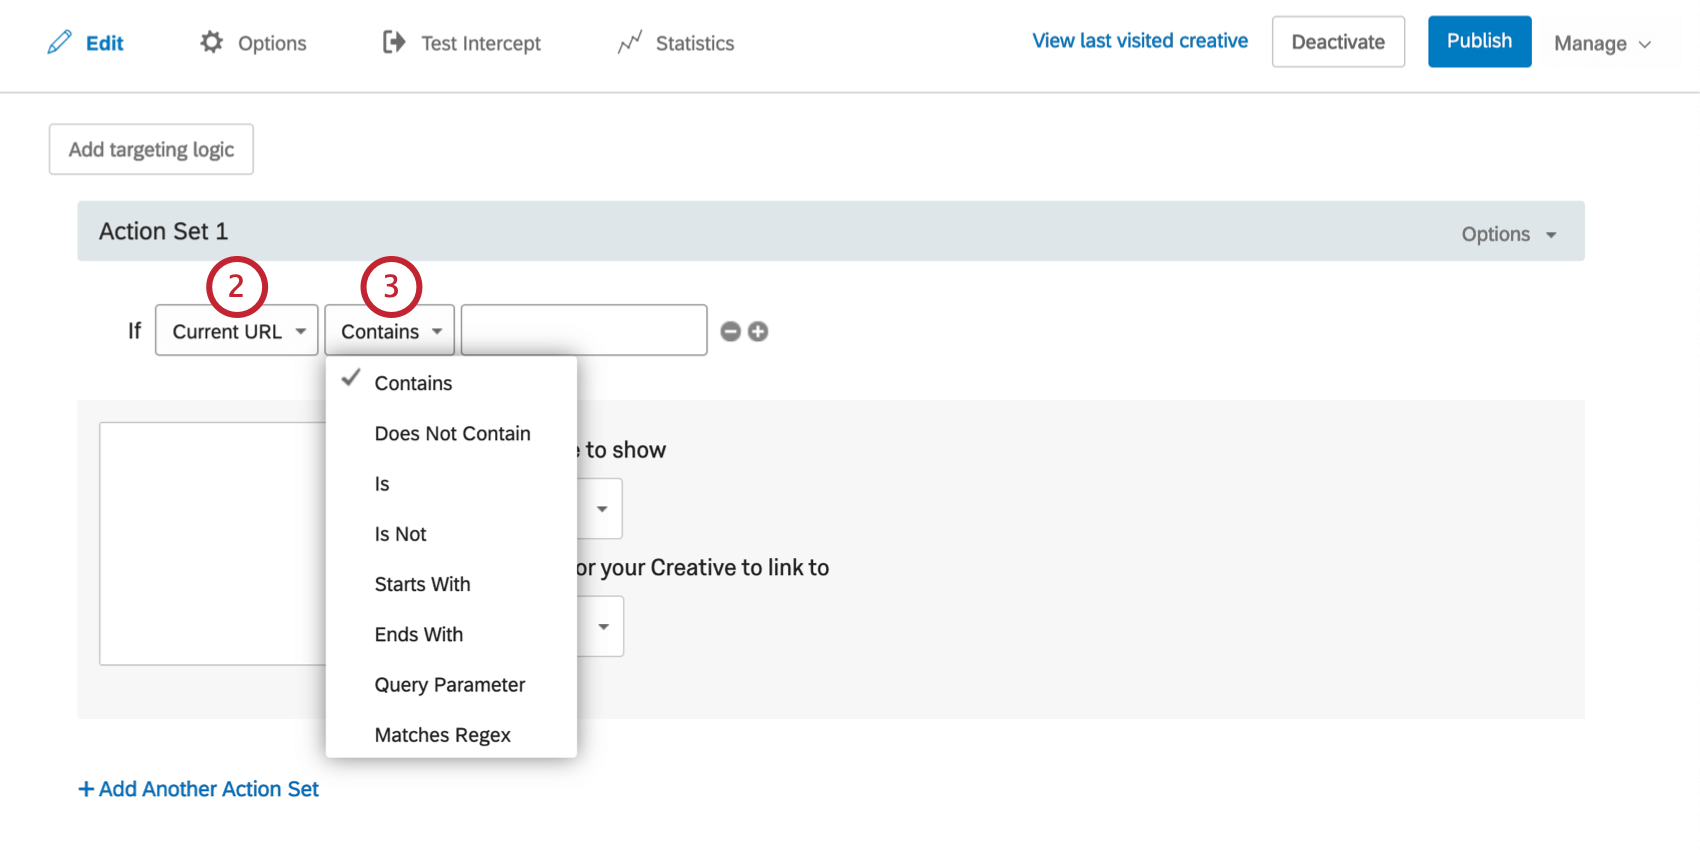Select "Does Not Contain" from the list

[x=452, y=433]
